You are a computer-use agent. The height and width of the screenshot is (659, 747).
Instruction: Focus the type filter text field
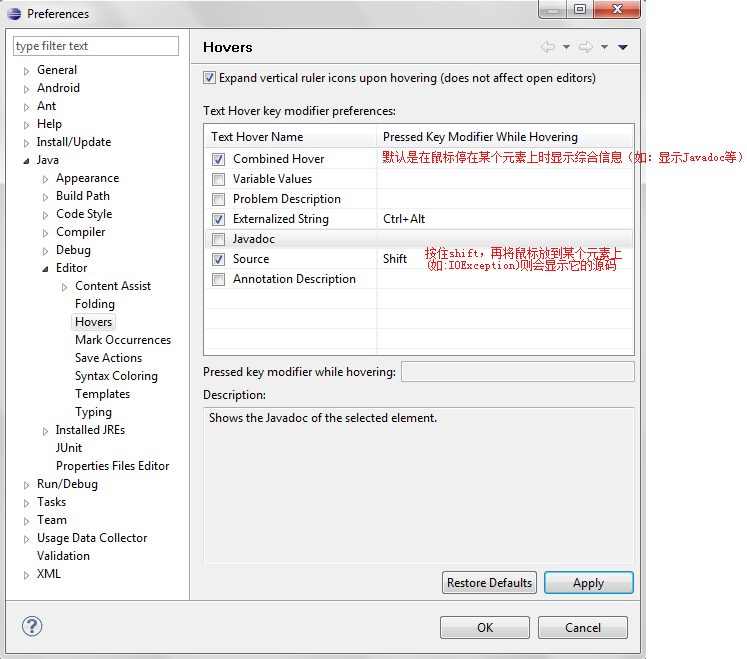[x=96, y=46]
